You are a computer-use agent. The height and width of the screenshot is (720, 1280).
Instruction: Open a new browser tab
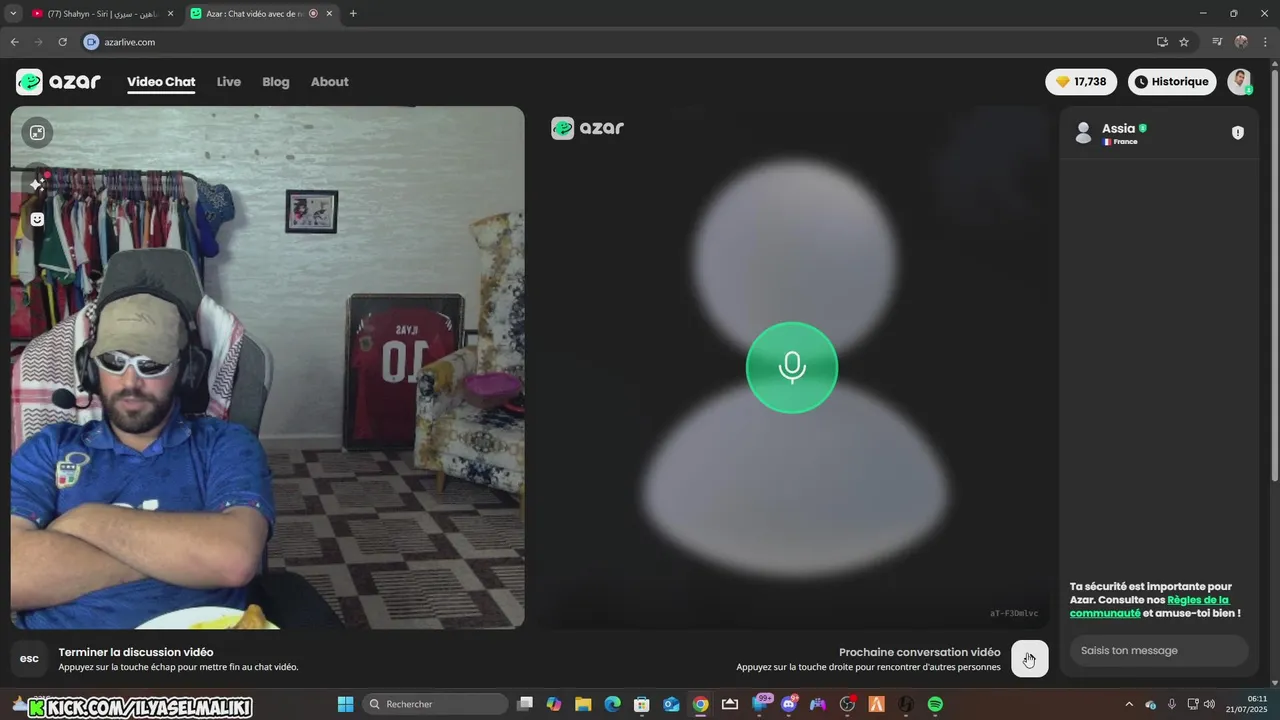(353, 14)
